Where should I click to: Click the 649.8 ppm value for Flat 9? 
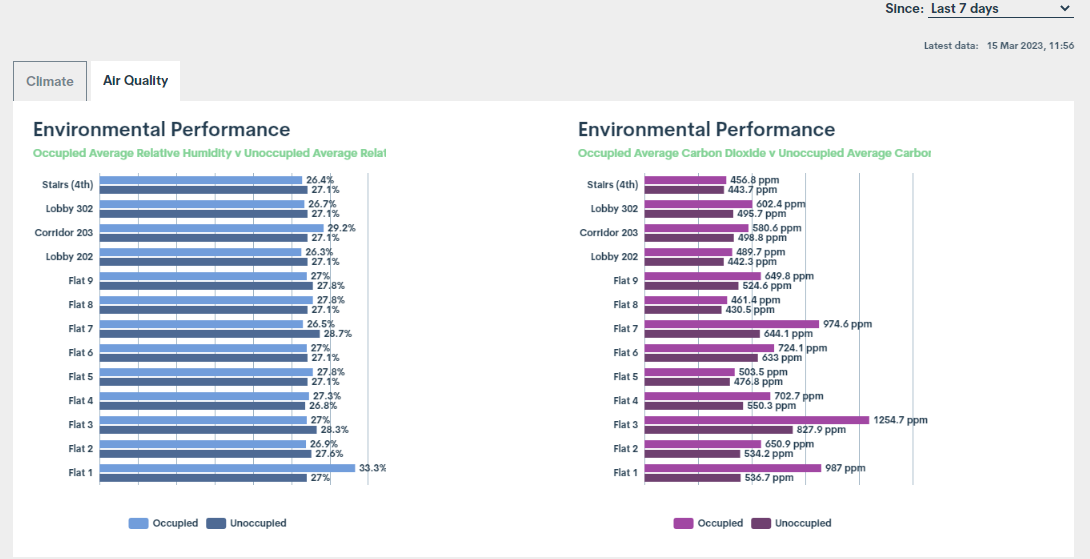coord(789,276)
